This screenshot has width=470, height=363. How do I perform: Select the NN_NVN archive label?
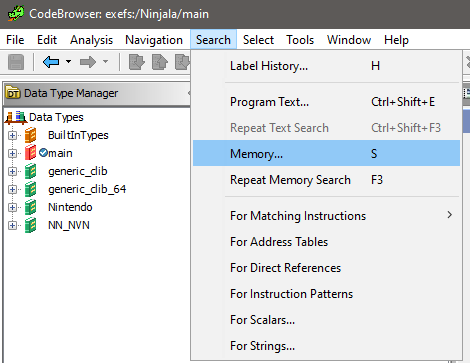pyautogui.click(x=69, y=225)
